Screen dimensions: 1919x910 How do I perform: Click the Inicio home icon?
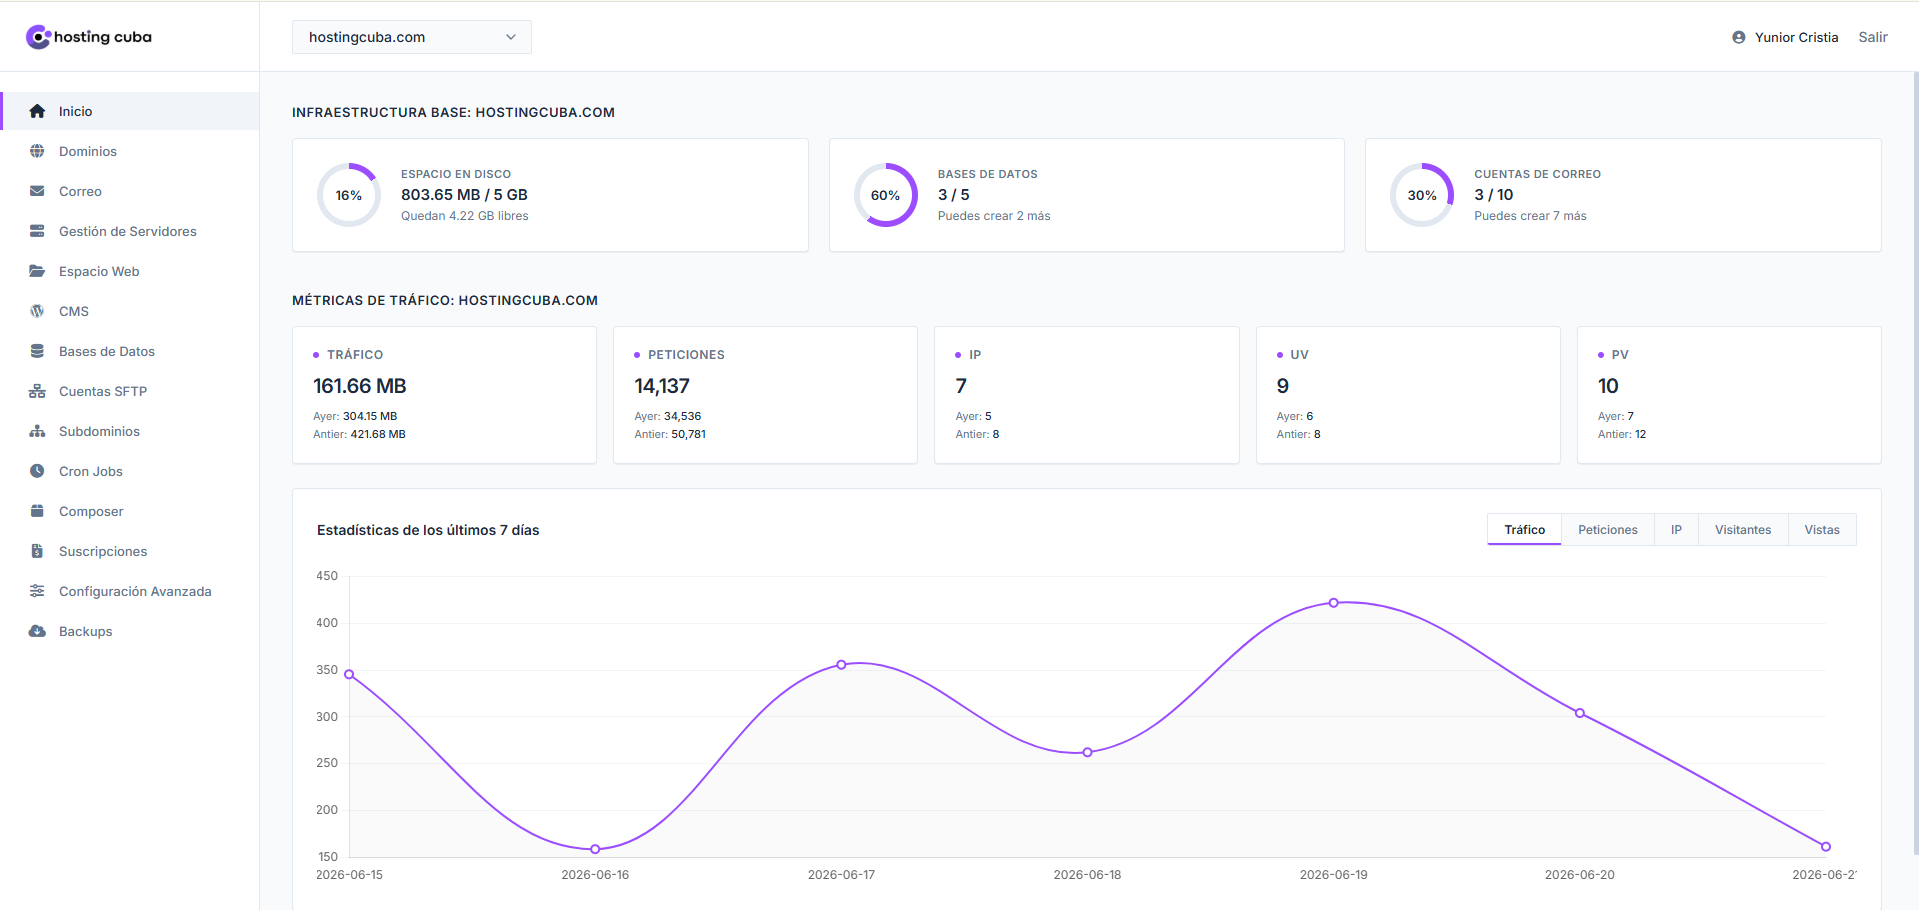click(x=37, y=111)
